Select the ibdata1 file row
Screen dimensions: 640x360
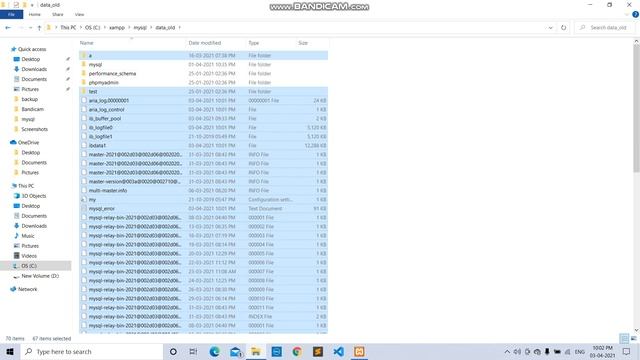pos(203,145)
